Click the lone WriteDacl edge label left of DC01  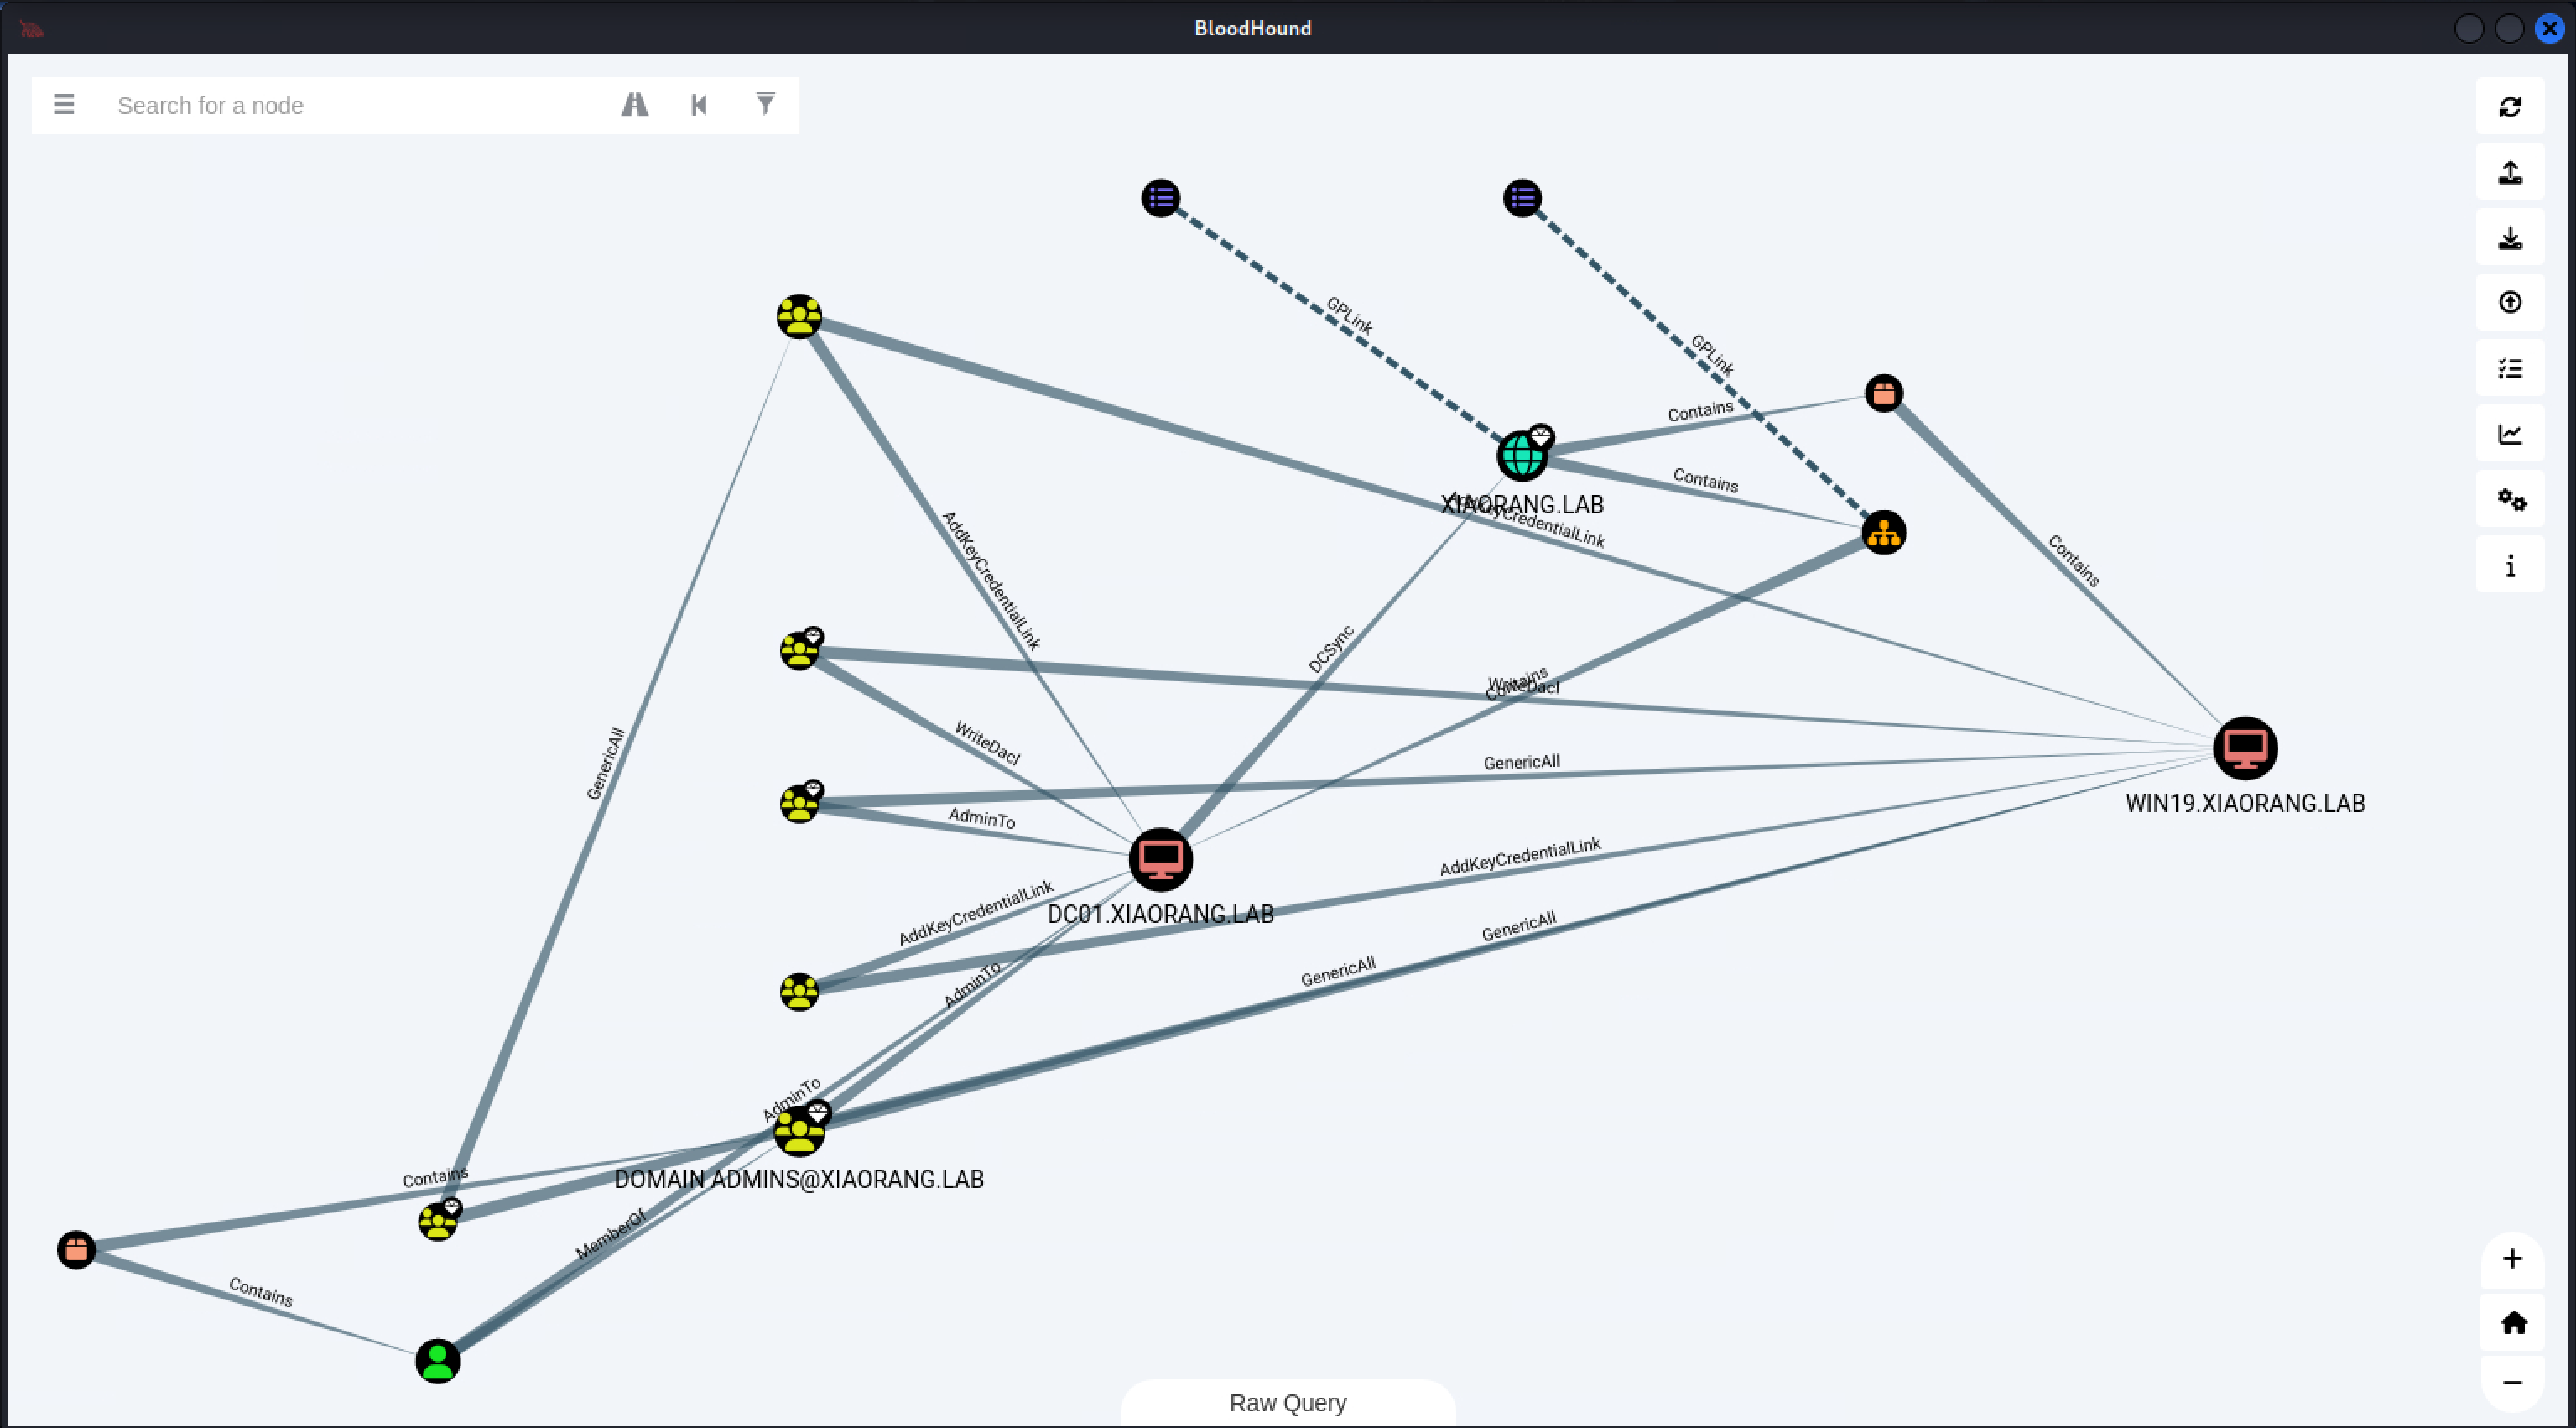988,743
